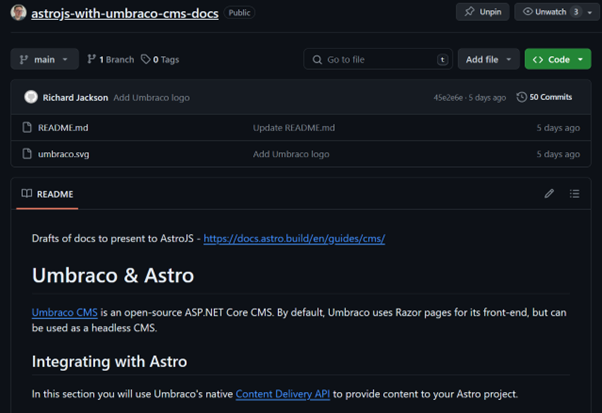602x413 pixels.
Task: Click the Public visibility badge
Action: [x=239, y=13]
